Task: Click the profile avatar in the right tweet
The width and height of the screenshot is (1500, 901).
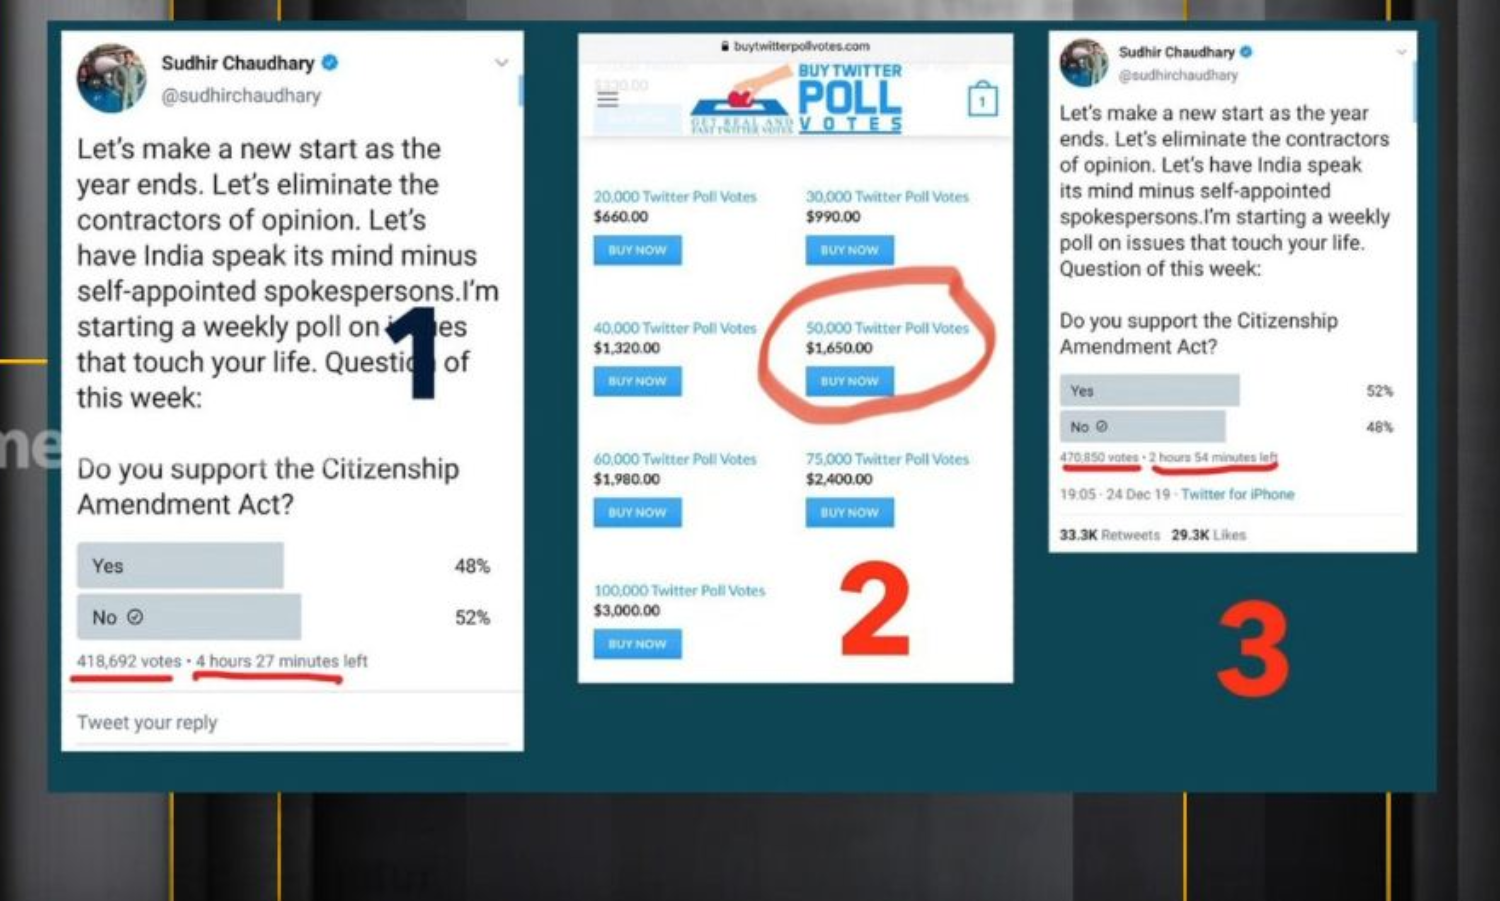Action: 1084,63
